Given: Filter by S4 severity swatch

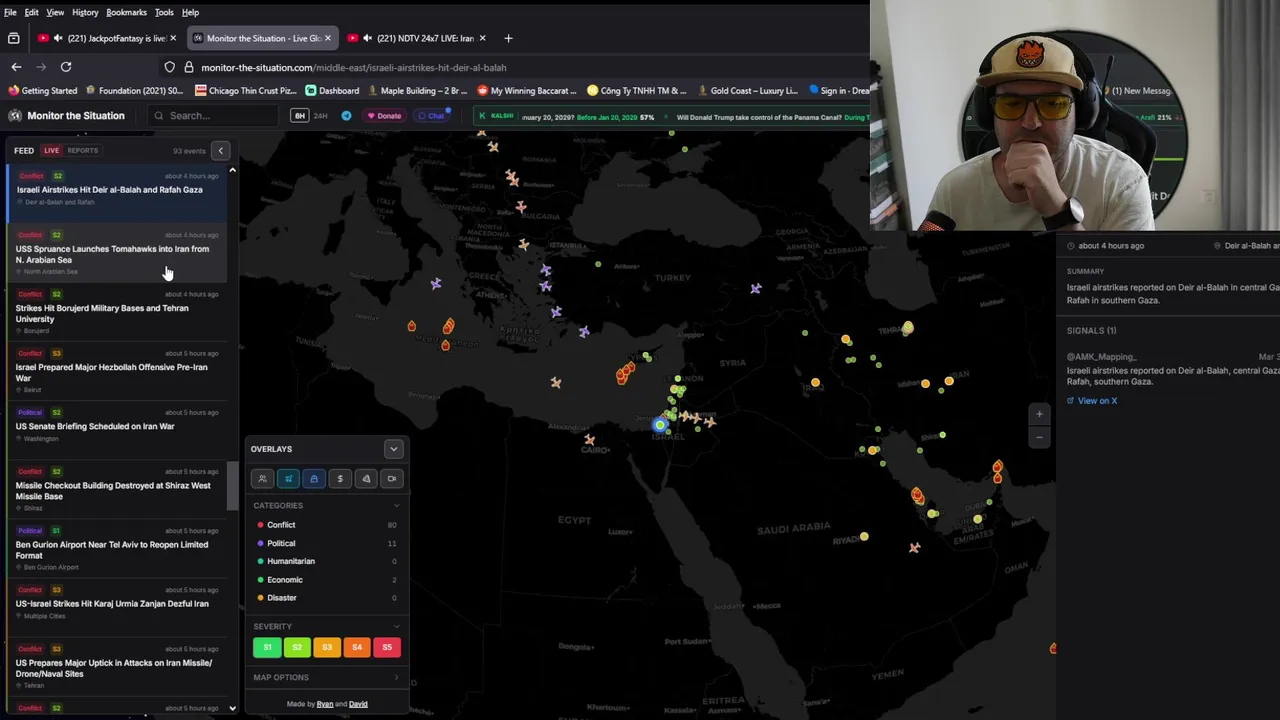Looking at the screenshot, I should (x=357, y=647).
